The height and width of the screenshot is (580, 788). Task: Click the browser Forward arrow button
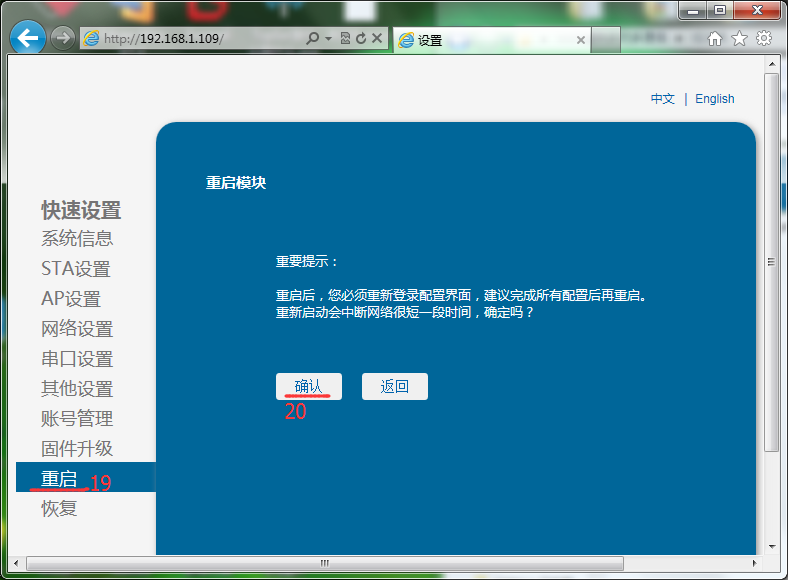pos(62,38)
